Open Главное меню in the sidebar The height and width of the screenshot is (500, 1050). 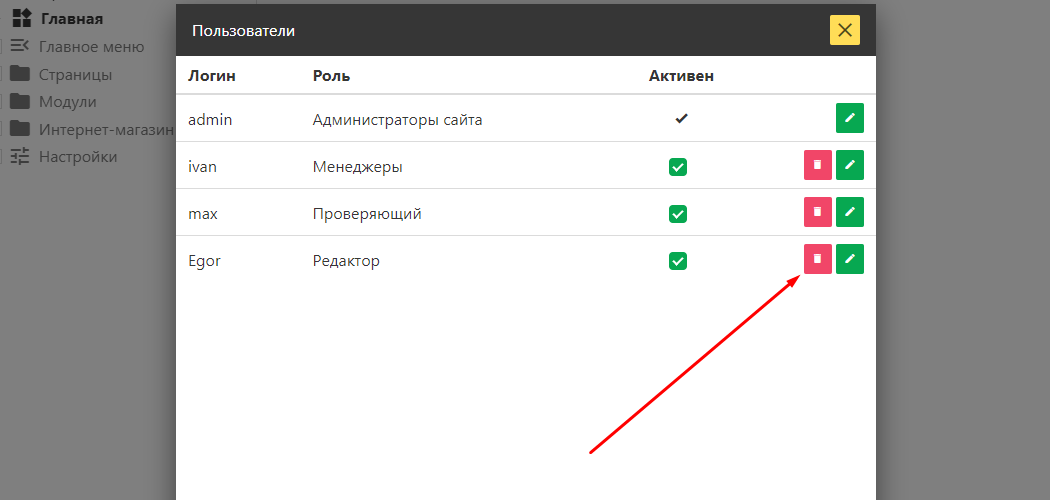(92, 47)
